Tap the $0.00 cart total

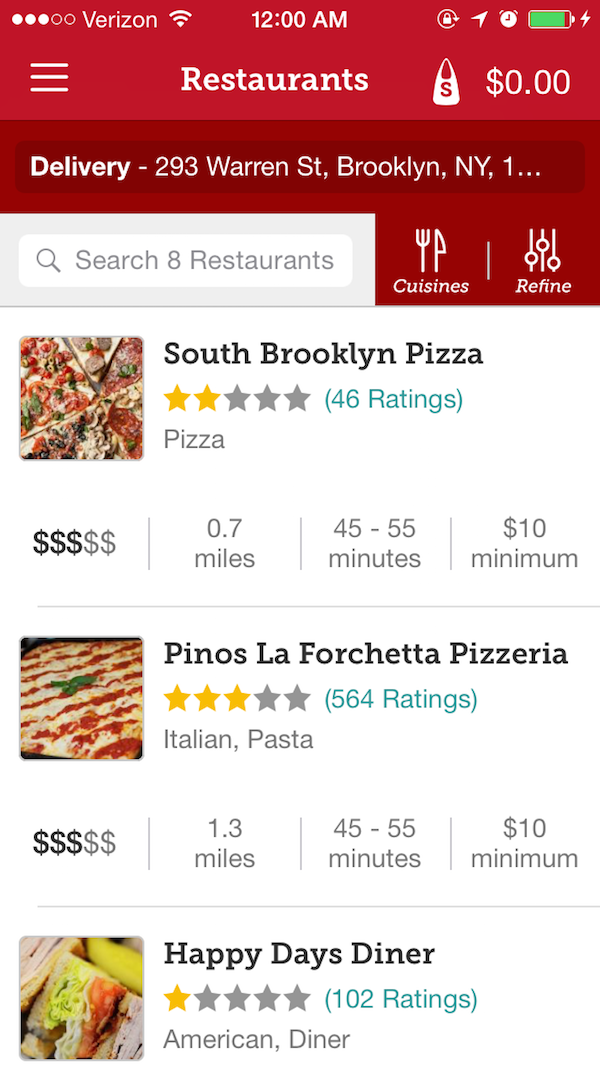pos(528,82)
